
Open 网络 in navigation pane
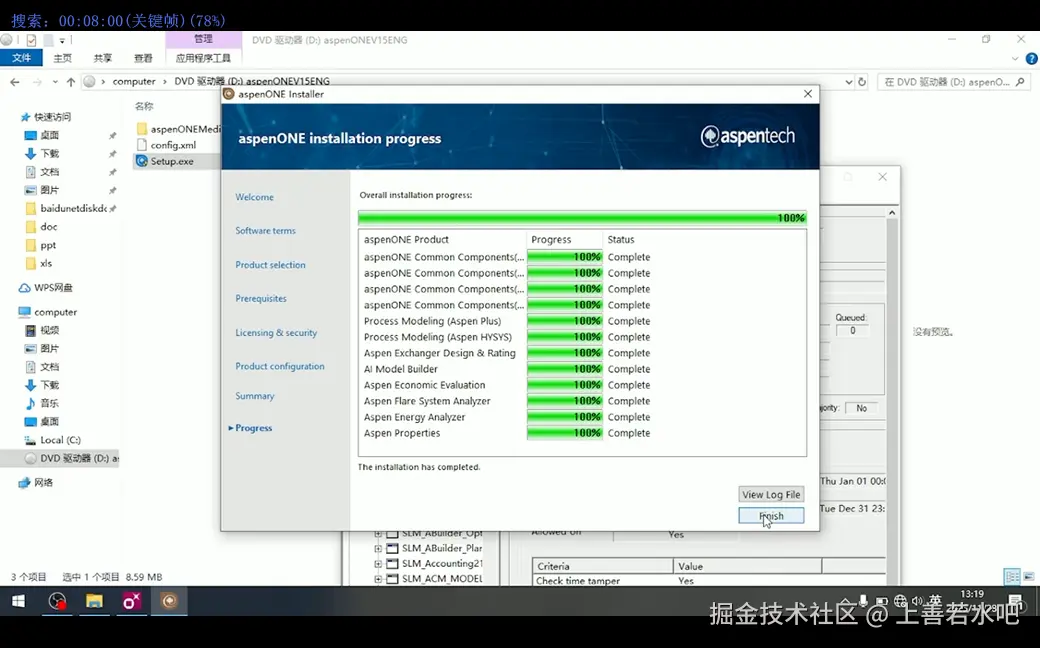point(36,483)
